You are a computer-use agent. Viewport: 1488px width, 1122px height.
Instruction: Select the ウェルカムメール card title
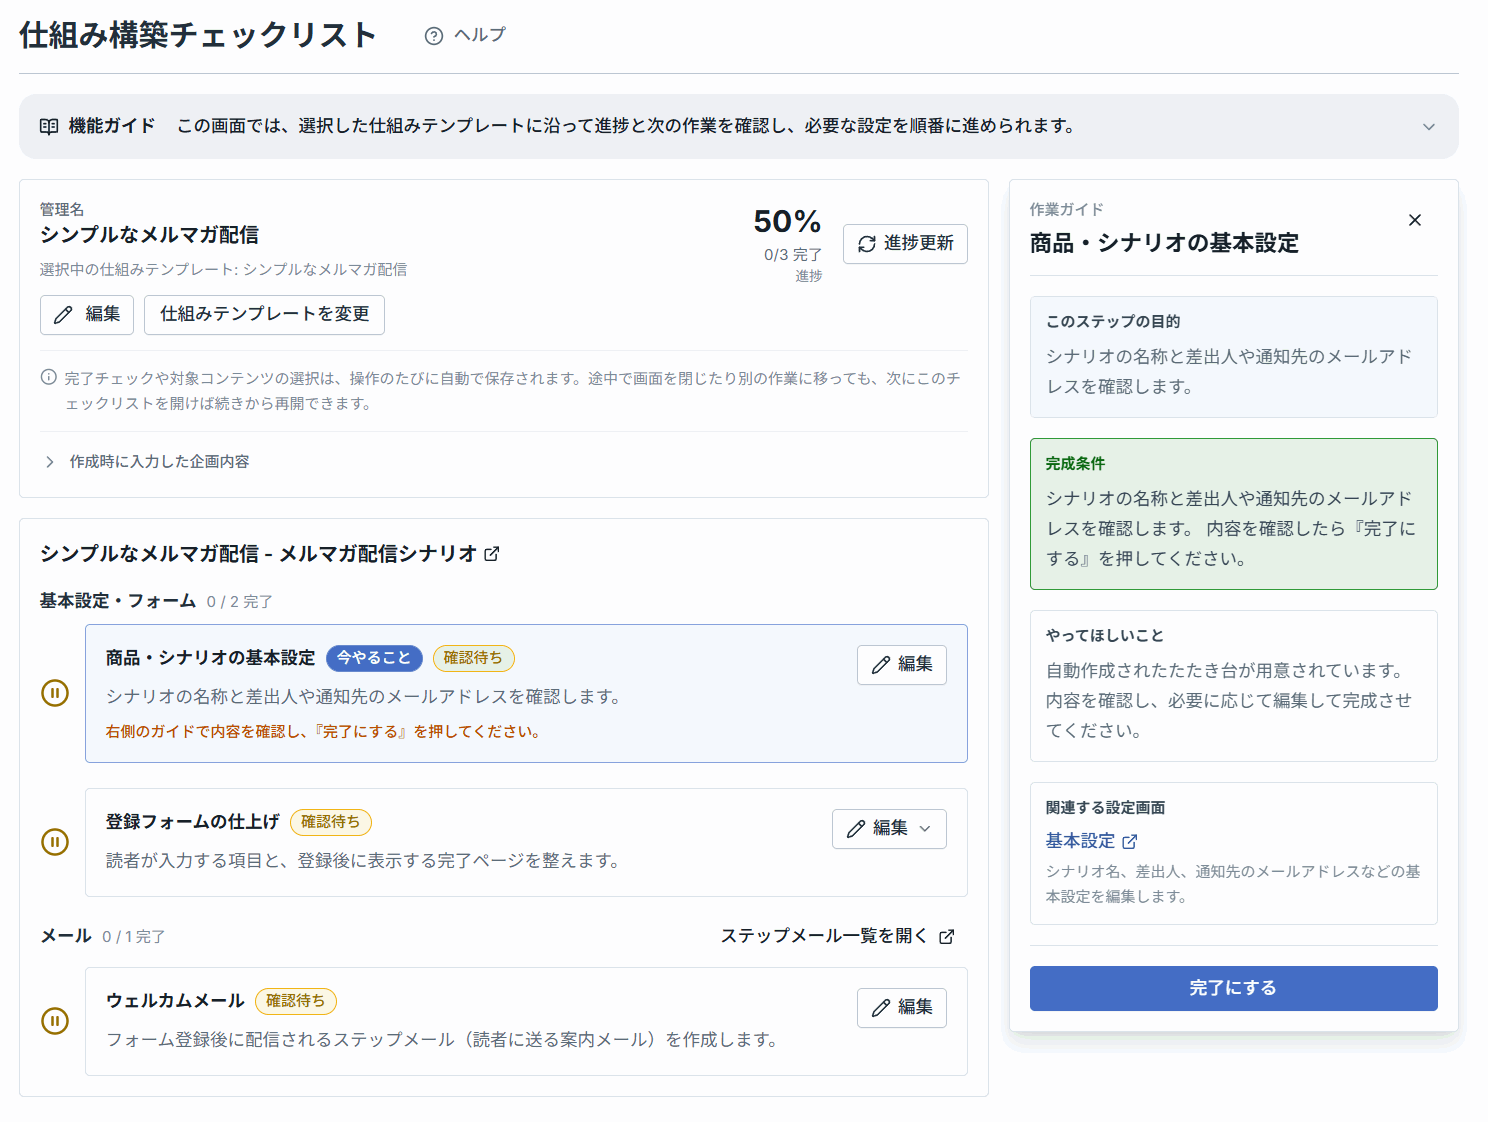(175, 1001)
